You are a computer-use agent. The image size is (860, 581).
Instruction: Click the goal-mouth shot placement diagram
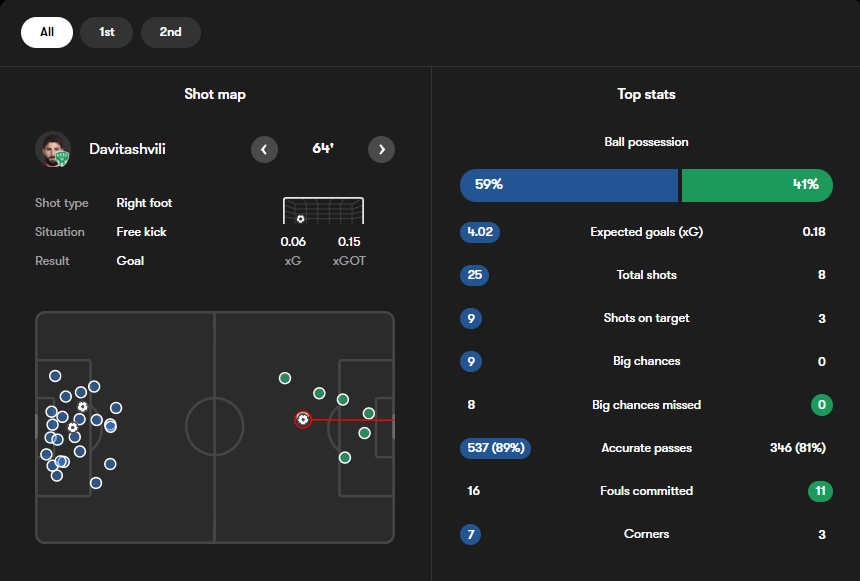pos(323,211)
